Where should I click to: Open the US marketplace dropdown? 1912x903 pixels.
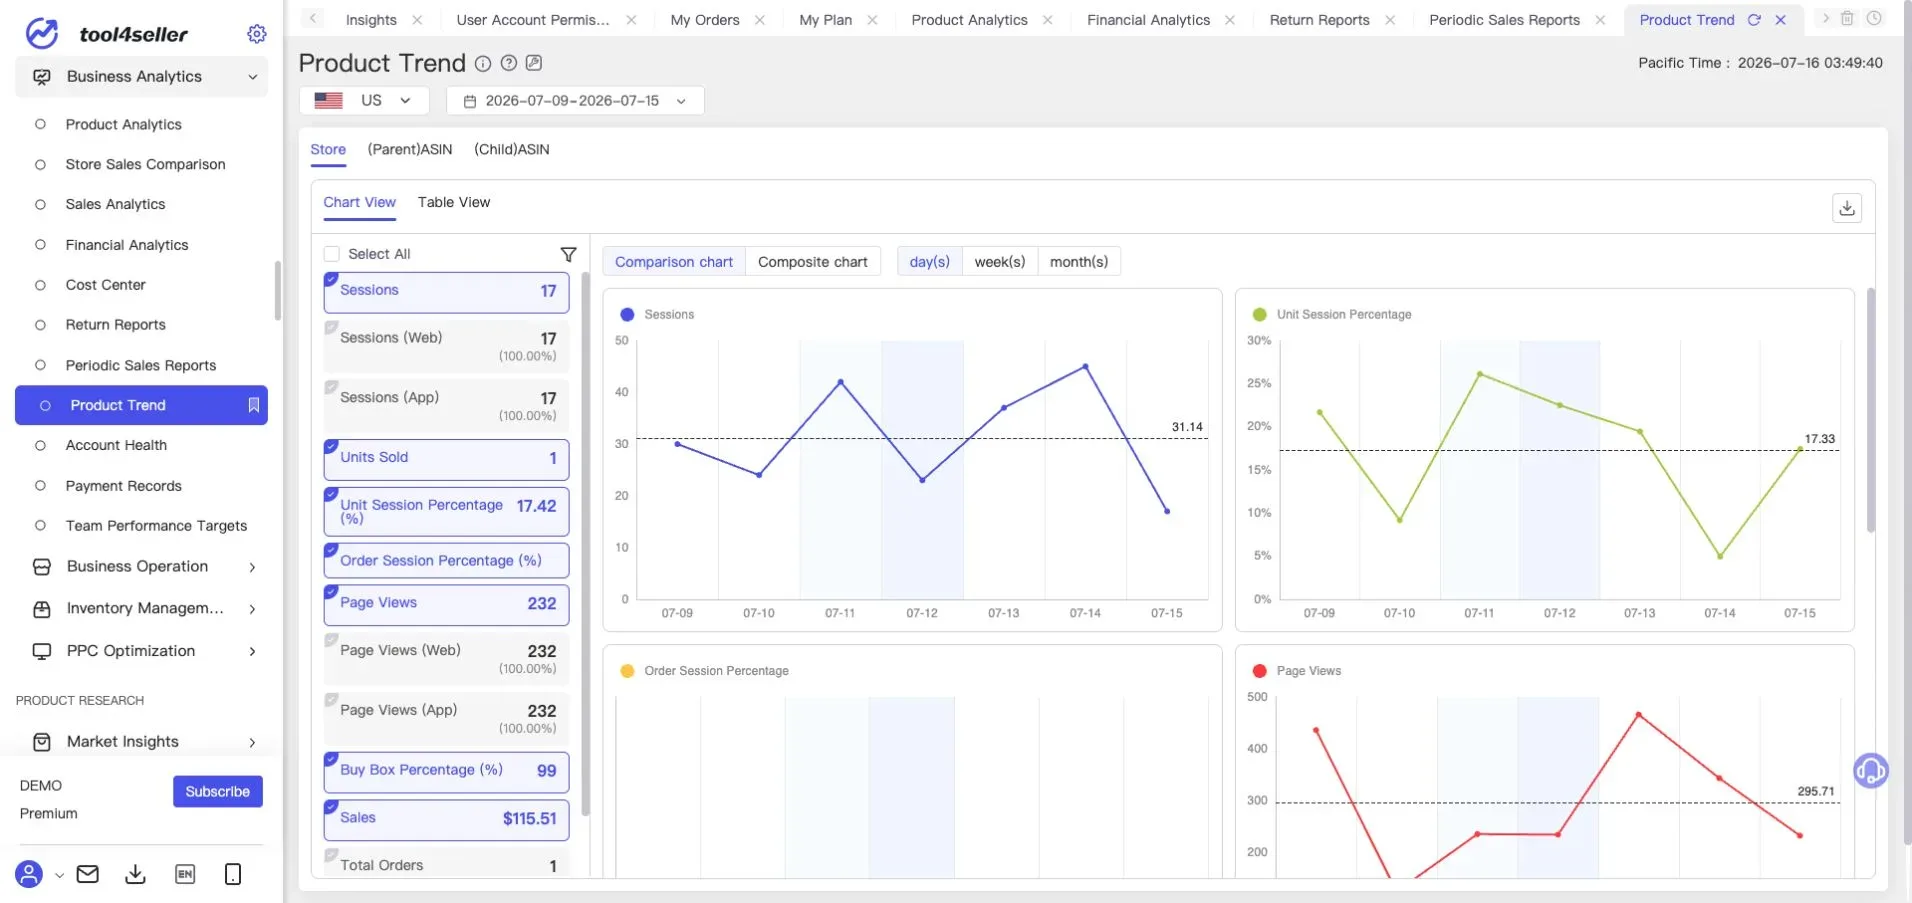coord(364,101)
